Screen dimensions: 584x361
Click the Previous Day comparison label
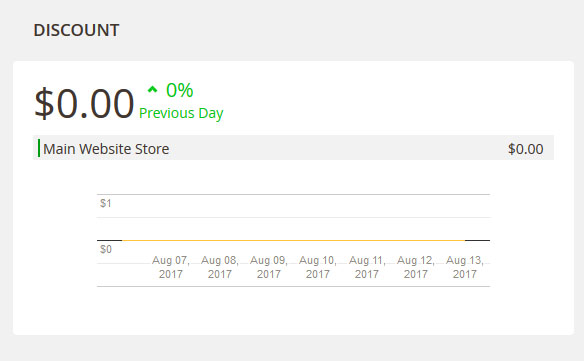[181, 113]
